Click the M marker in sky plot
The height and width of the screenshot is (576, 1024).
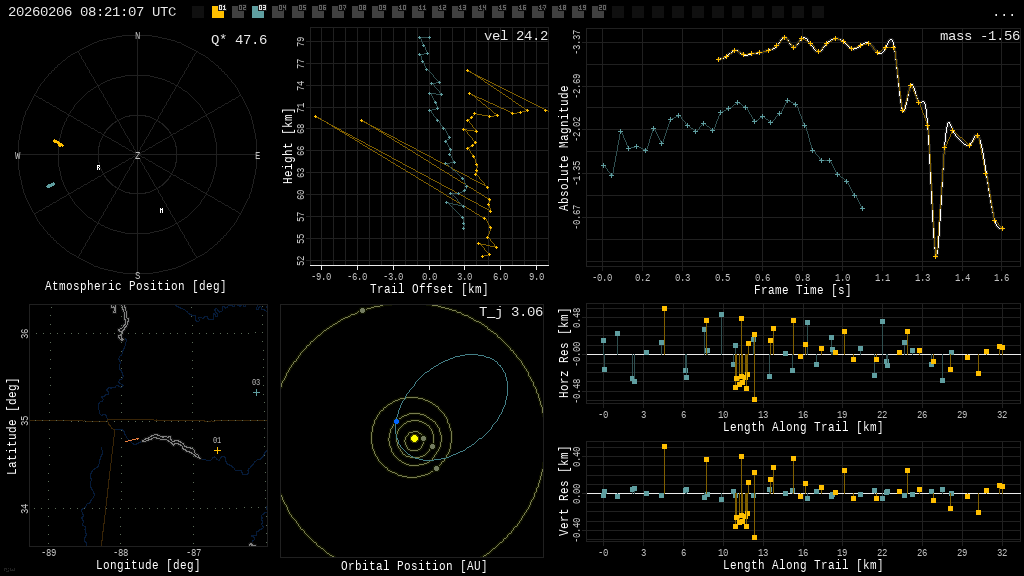tap(161, 211)
